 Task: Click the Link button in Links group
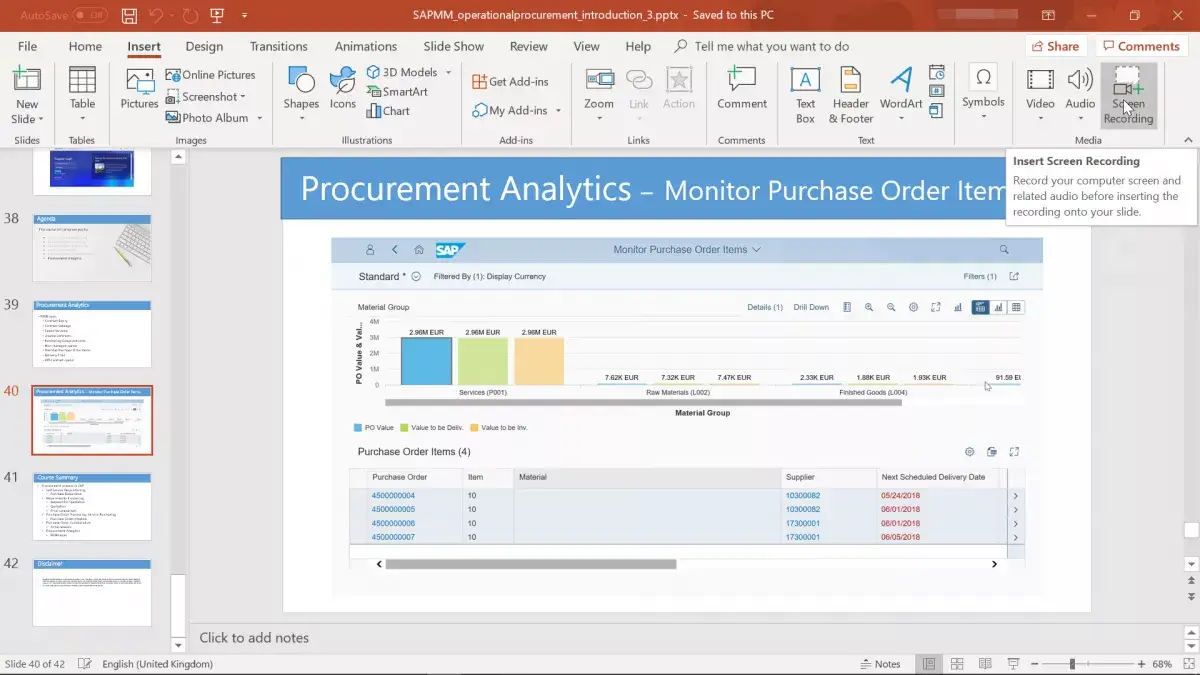tap(639, 90)
